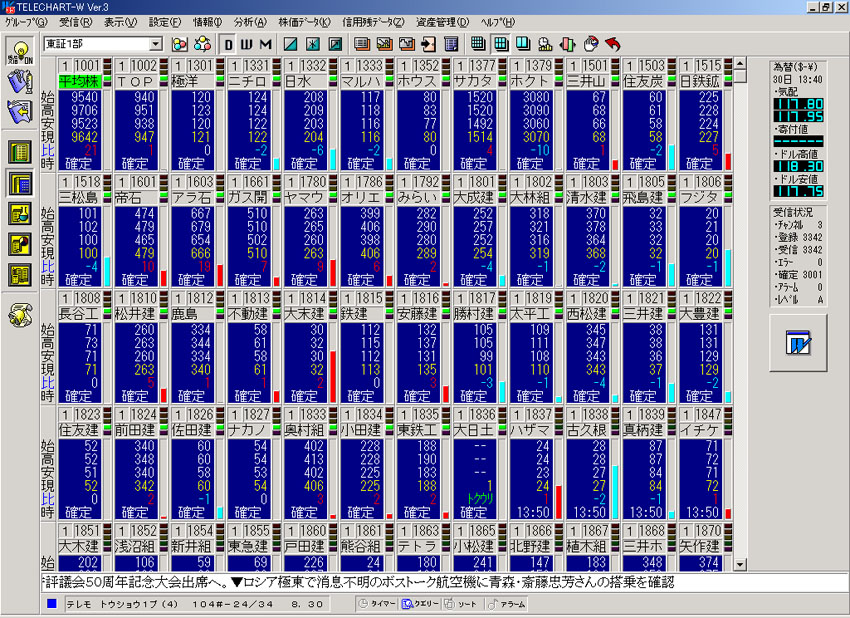The height and width of the screenshot is (618, 850).
Task: Click the 117.80 exchange rate value
Action: point(799,104)
